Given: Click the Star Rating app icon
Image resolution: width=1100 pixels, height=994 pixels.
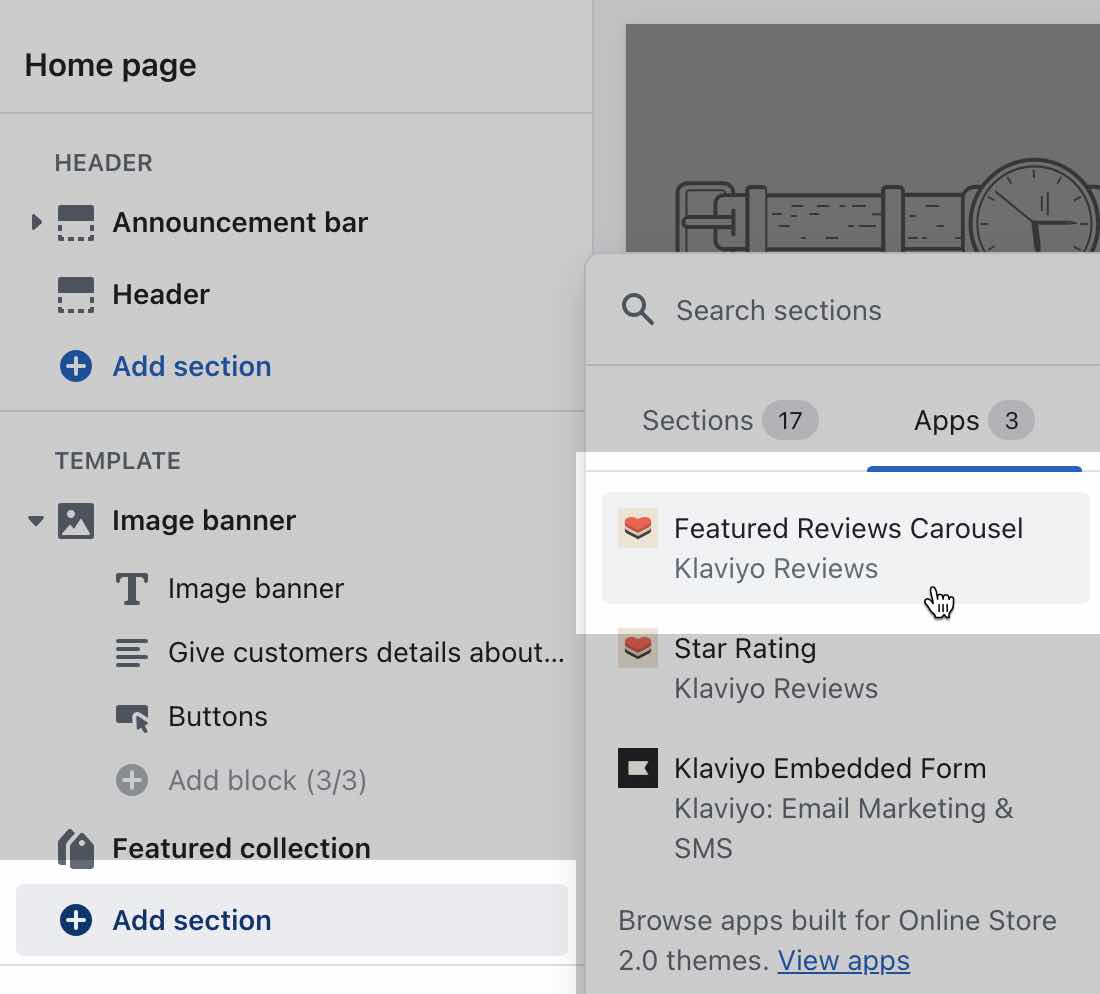Looking at the screenshot, I should [638, 648].
